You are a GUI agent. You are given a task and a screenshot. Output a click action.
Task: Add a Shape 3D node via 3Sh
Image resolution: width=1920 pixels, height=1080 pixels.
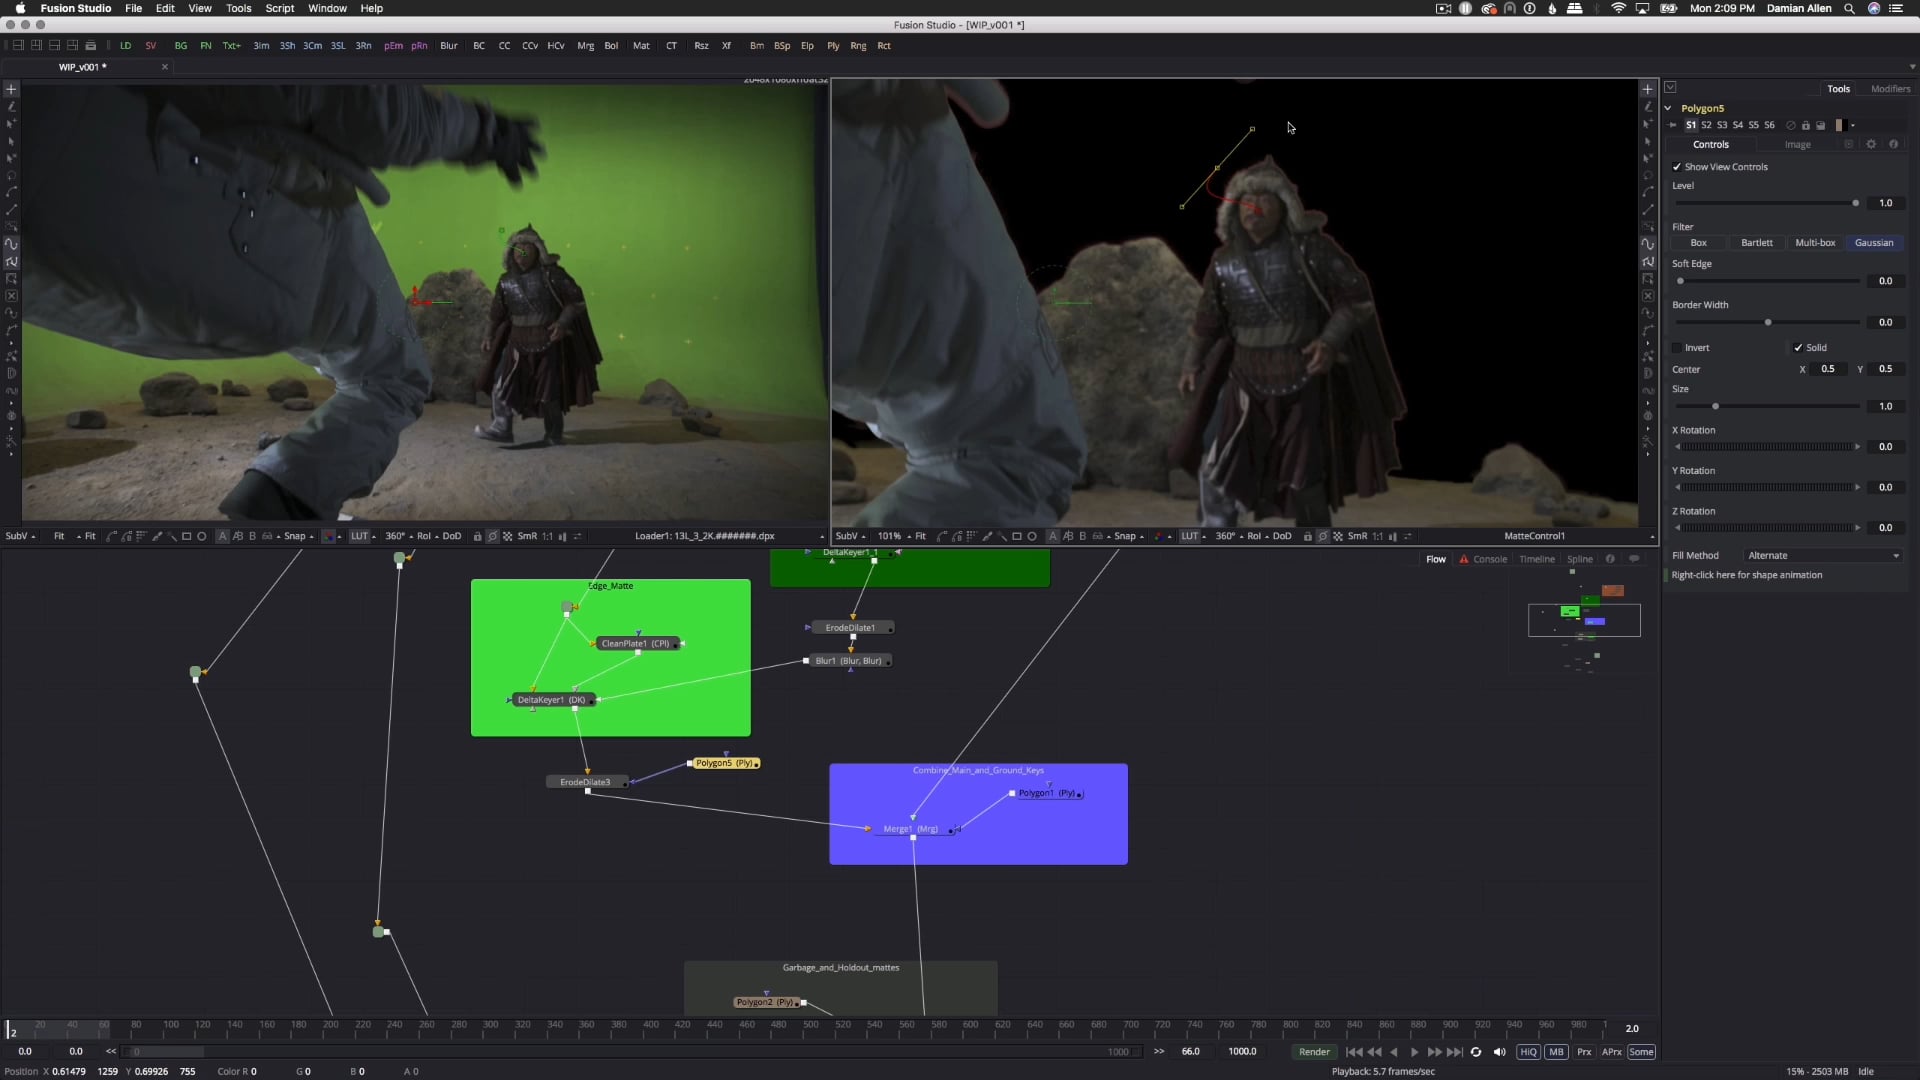[287, 46]
